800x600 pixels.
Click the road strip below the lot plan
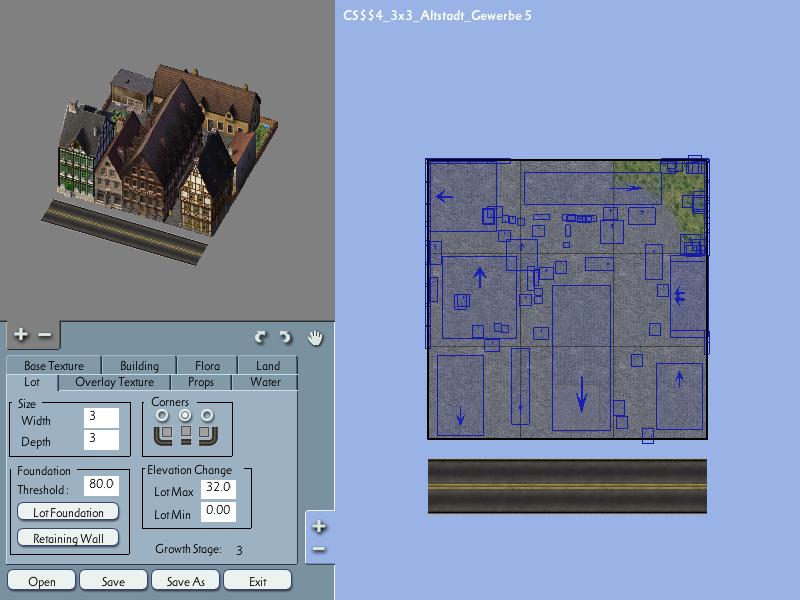tap(567, 486)
